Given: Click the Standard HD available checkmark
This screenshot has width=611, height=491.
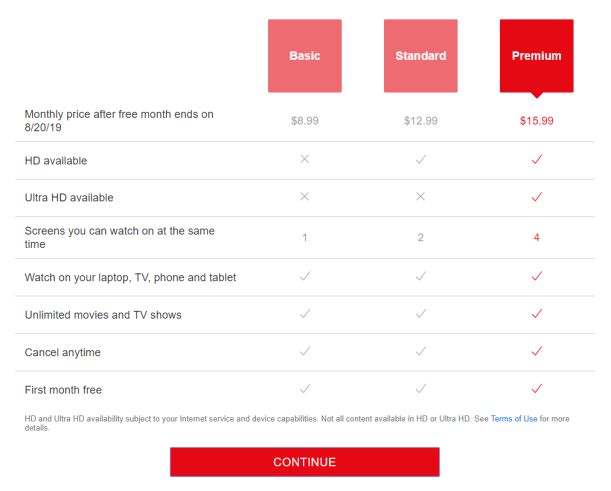Looking at the screenshot, I should coord(420,159).
